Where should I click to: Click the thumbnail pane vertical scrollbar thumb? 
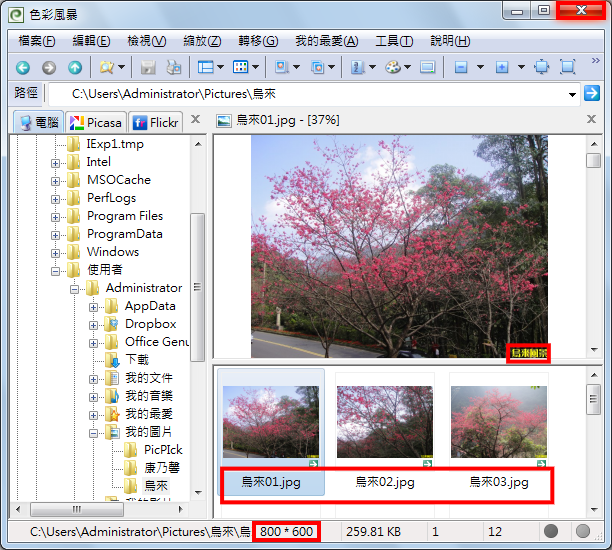(x=594, y=399)
